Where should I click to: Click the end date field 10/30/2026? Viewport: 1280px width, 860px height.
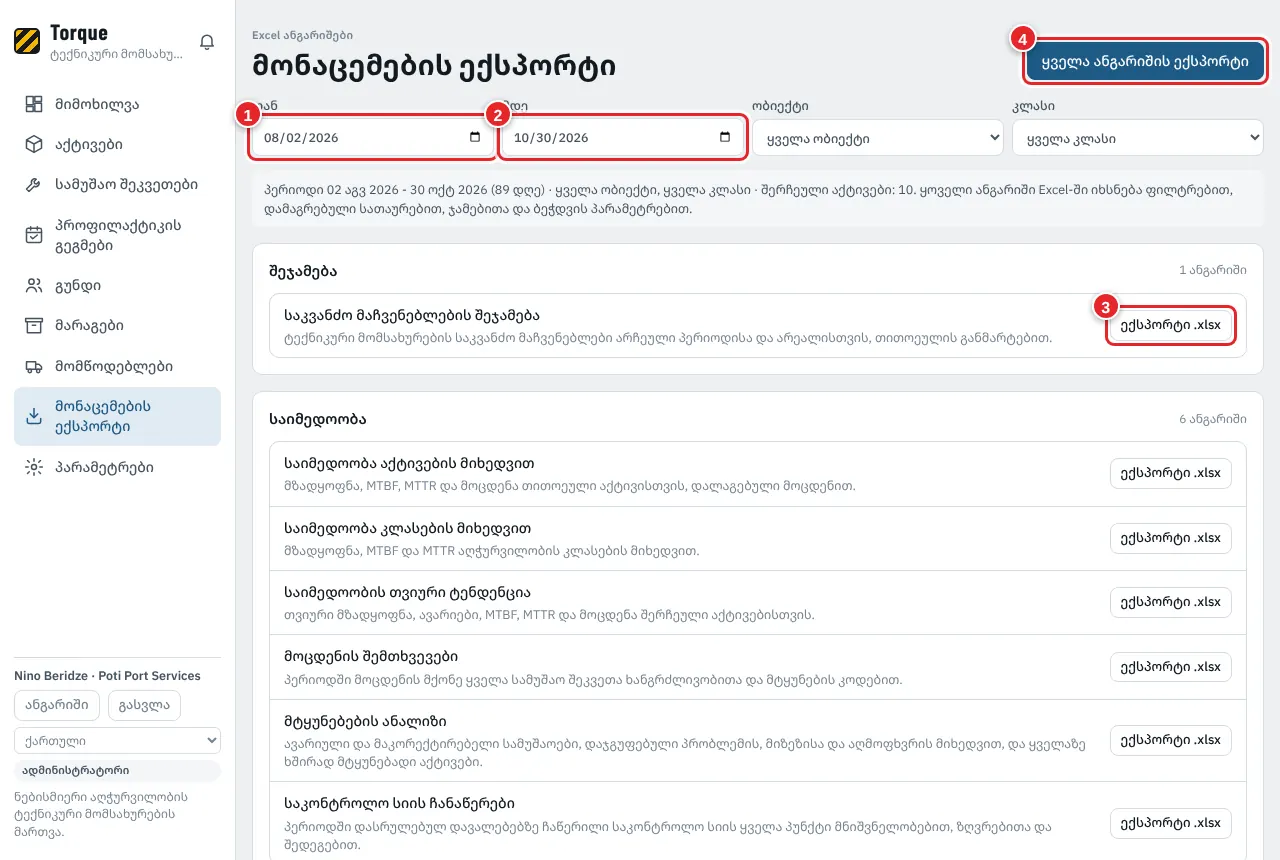tap(622, 138)
